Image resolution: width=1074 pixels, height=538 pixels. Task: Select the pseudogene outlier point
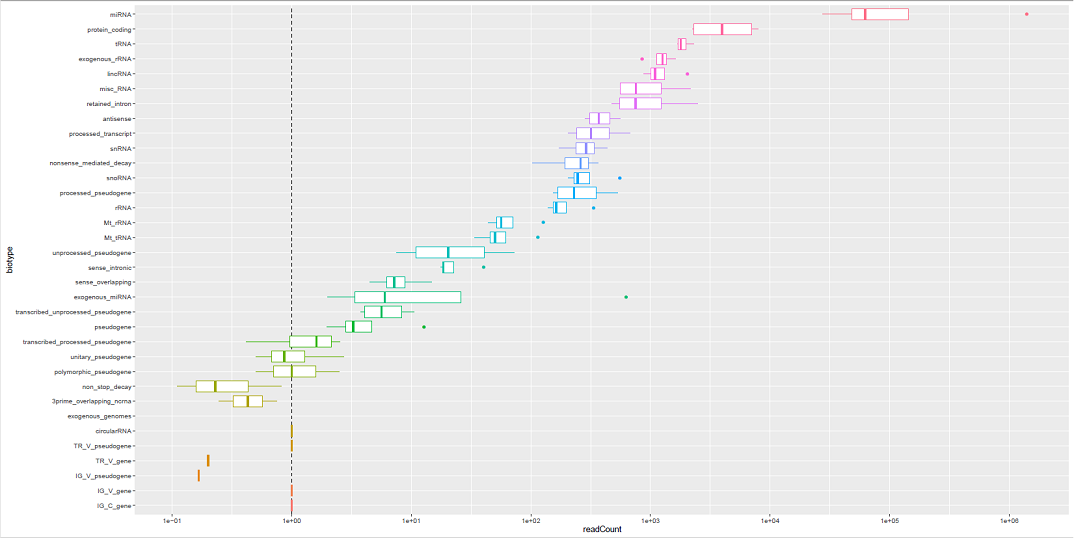point(424,327)
